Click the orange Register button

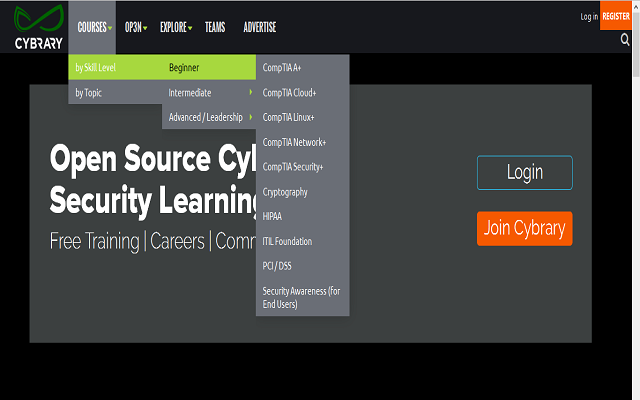[616, 16]
